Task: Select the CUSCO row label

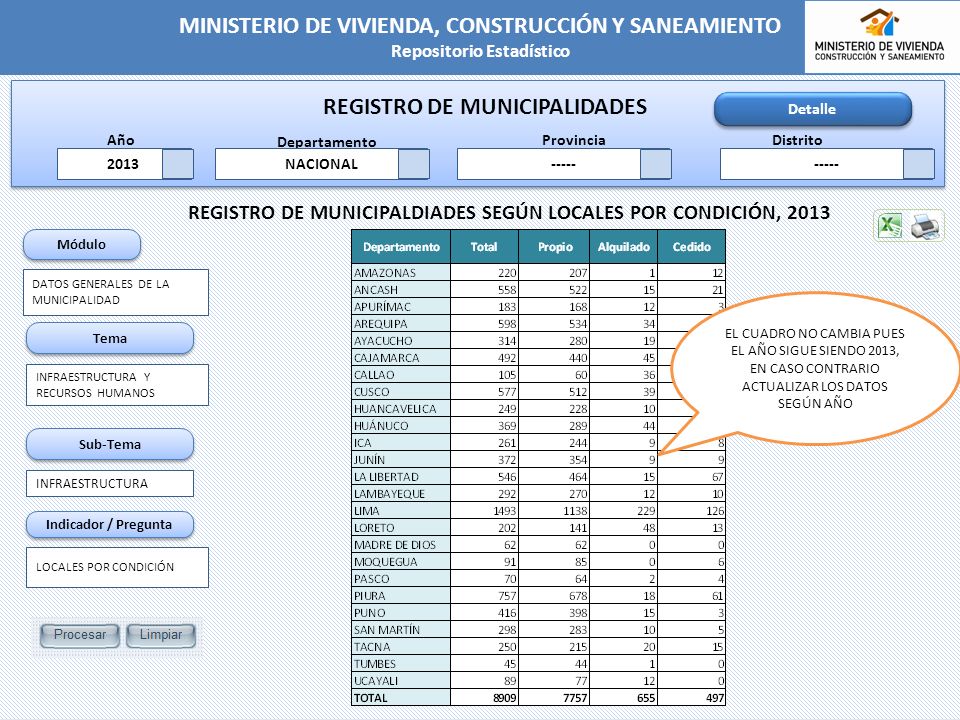Action: tap(401, 392)
